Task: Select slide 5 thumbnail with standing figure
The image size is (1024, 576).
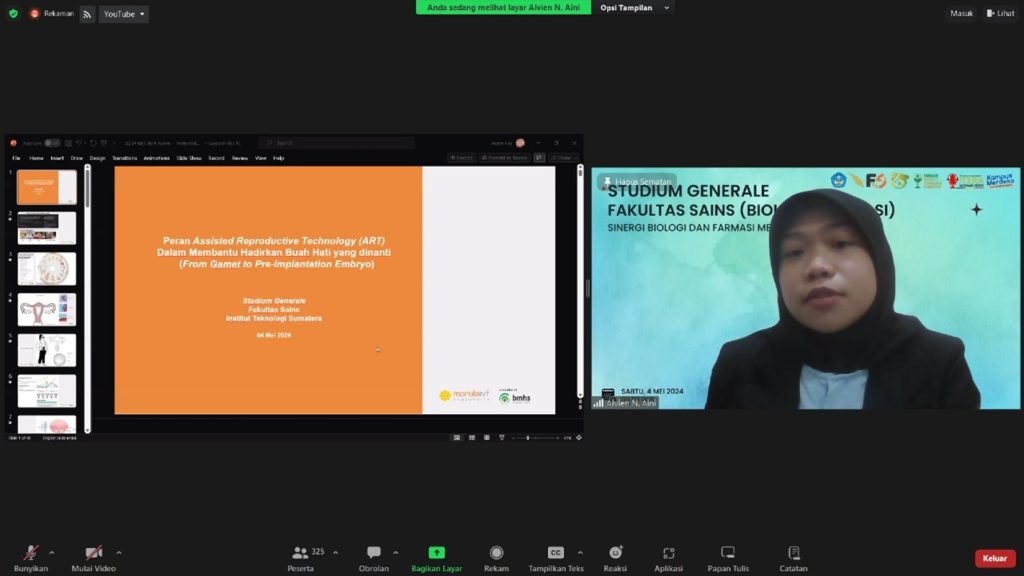Action: (46, 350)
